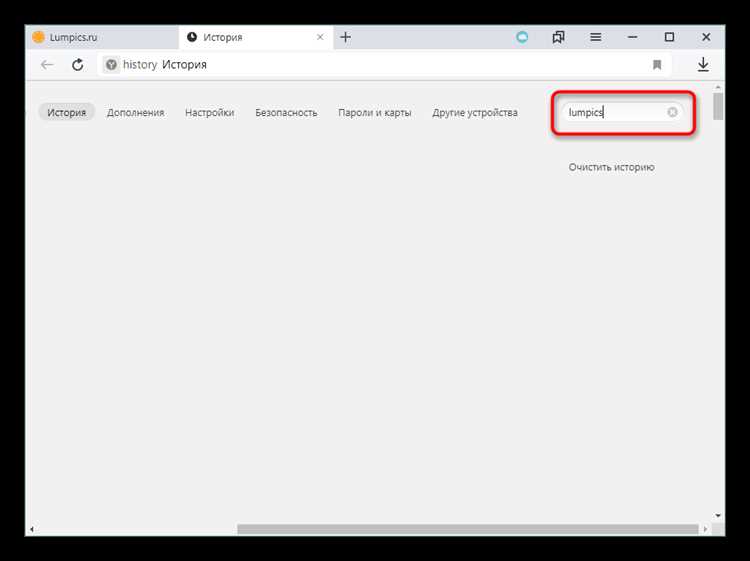
Task: Click the vertical scrollbar down arrow
Action: coord(718,515)
